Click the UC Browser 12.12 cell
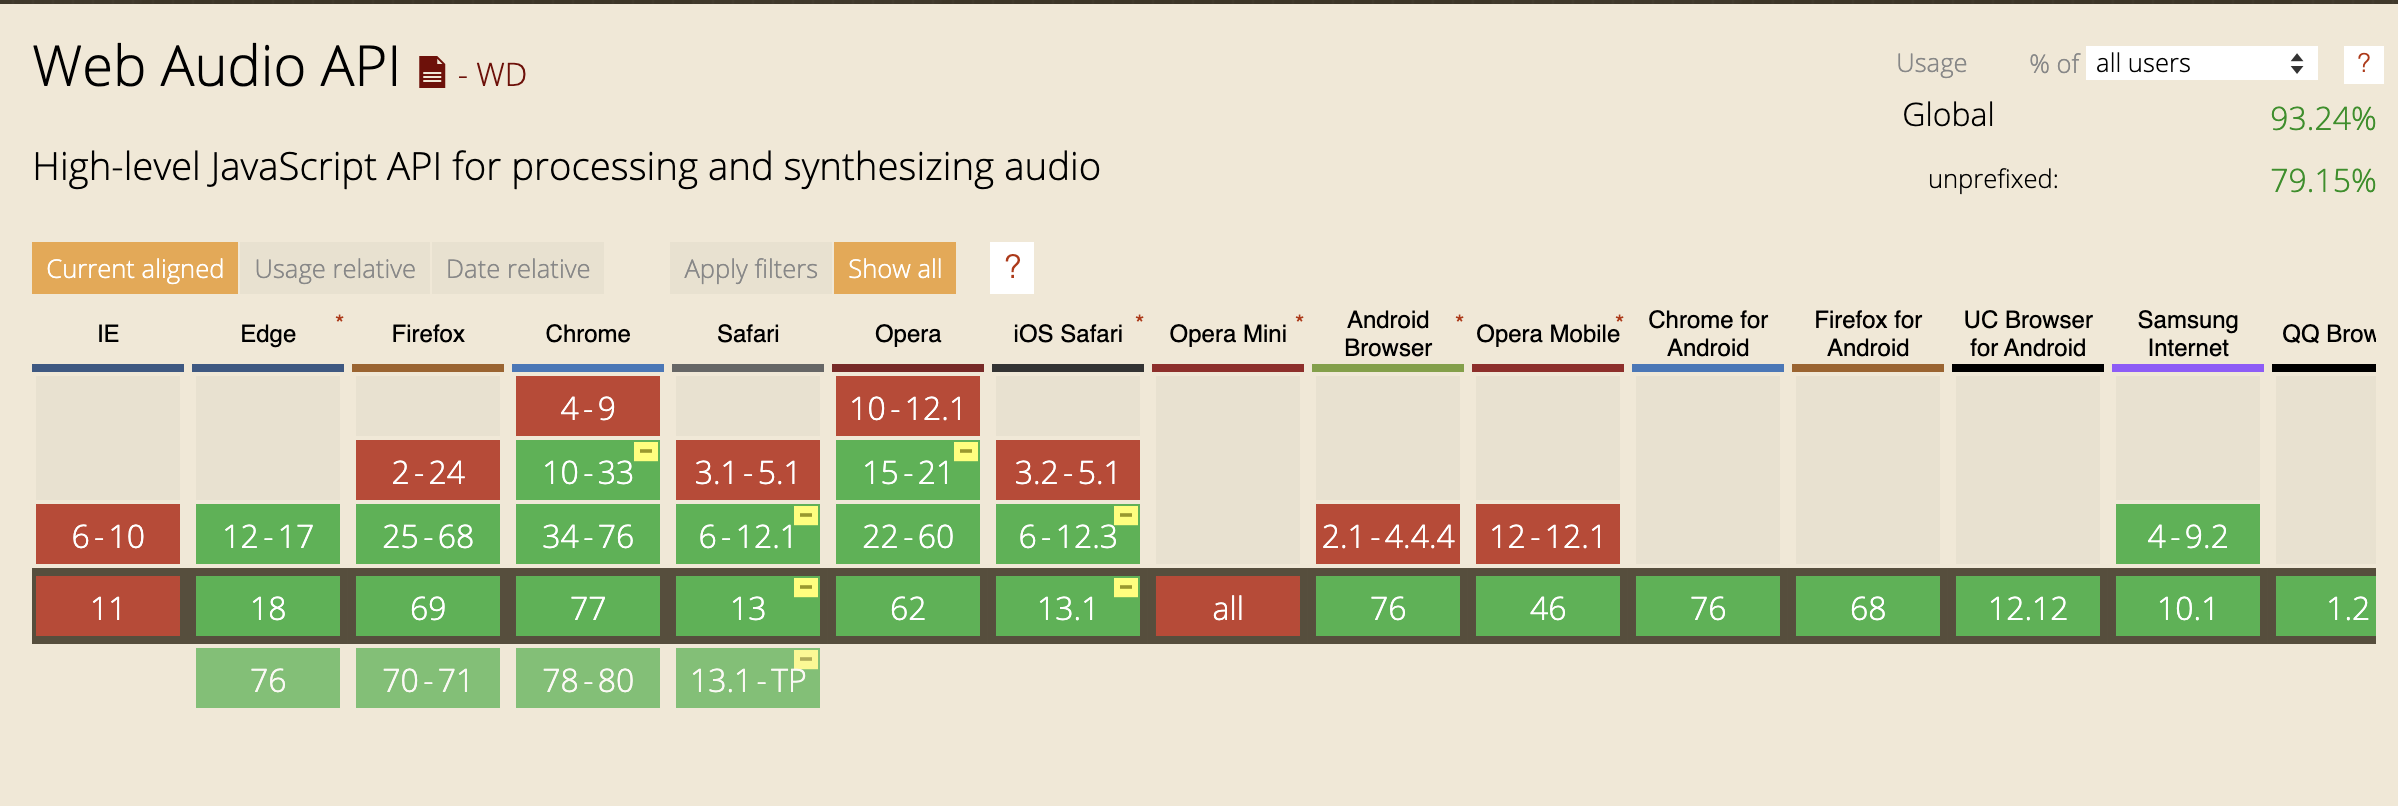2398x806 pixels. [2028, 606]
